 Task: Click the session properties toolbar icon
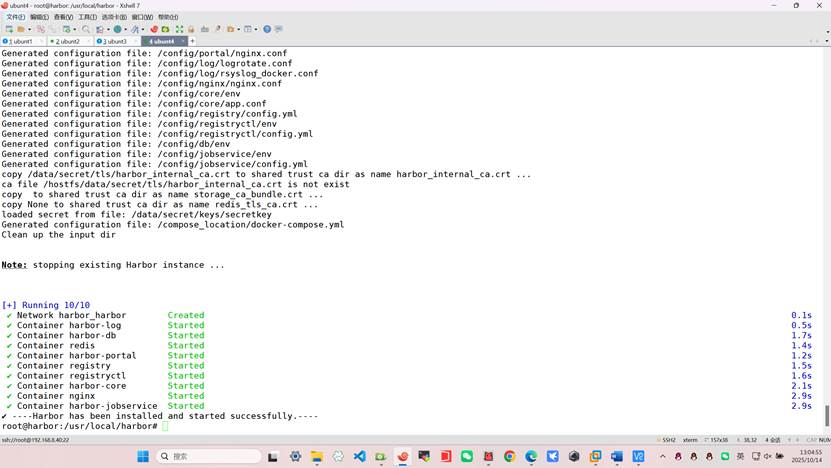click(66, 29)
